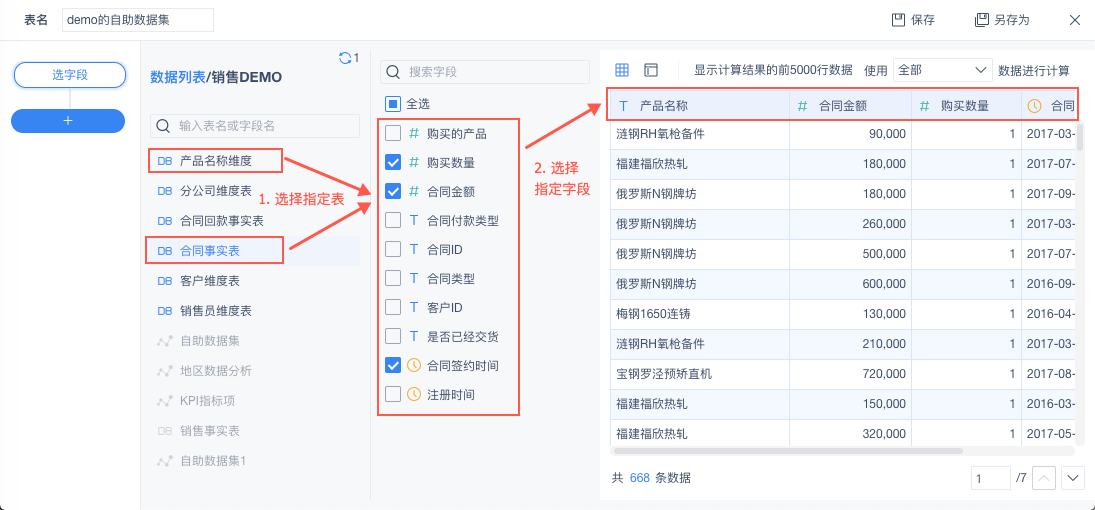Viewport: 1095px width, 510px height.
Task: Go to the previous data page arrow
Action: tap(1043, 478)
